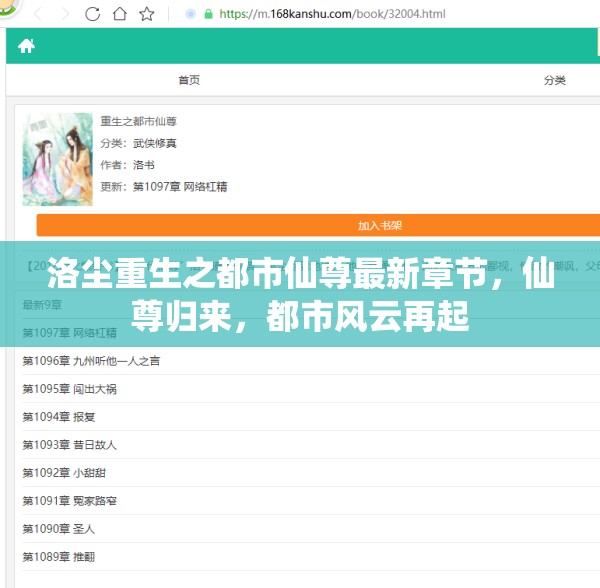The image size is (600, 588).
Task: Go to the browser home page icon
Action: click(x=120, y=14)
